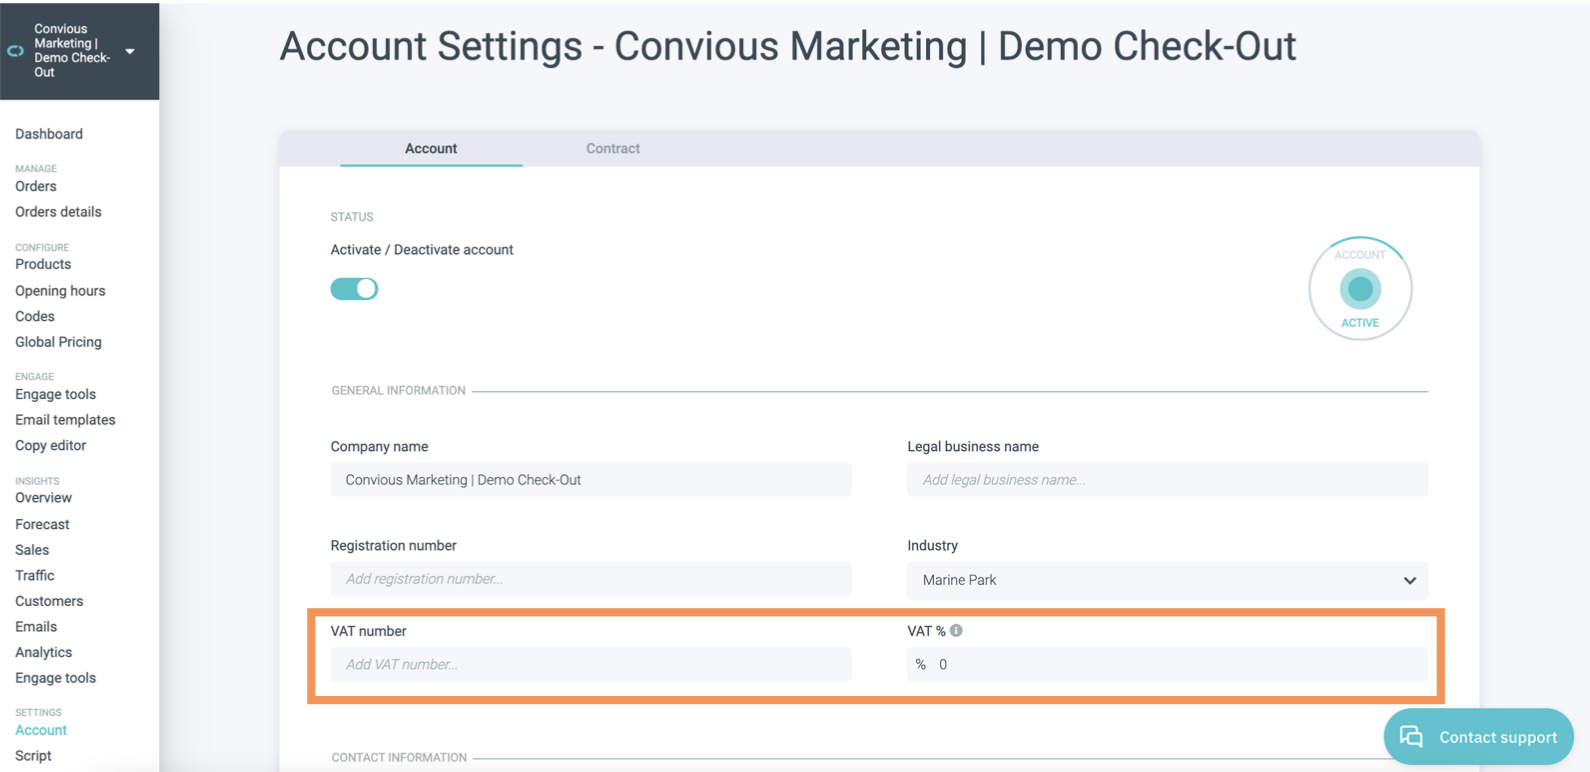The width and height of the screenshot is (1590, 772).
Task: Click the VAT number input field
Action: click(591, 665)
